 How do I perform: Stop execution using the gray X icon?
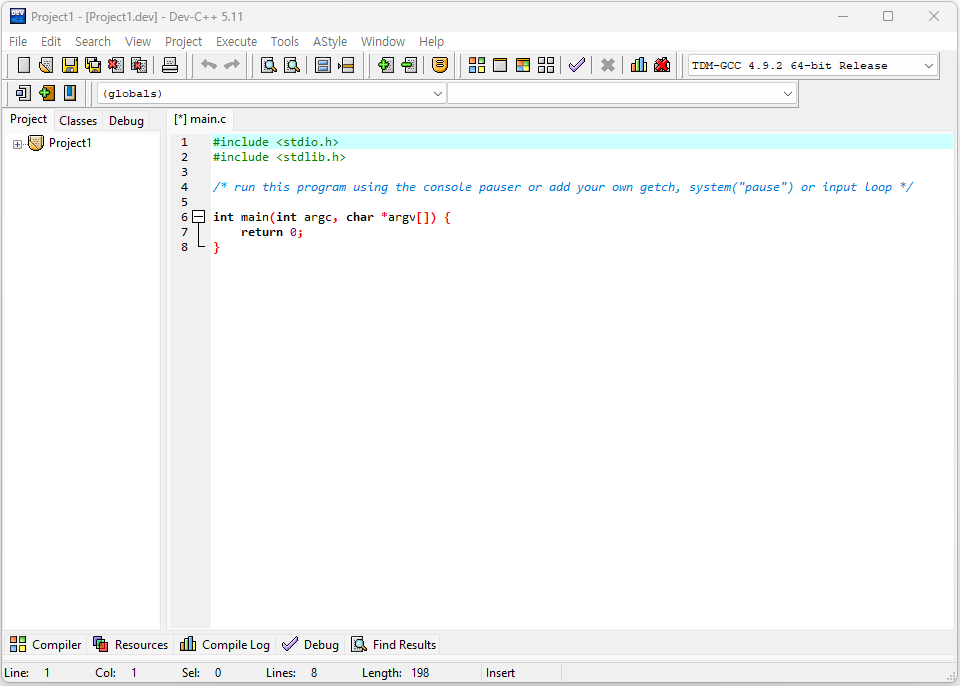click(607, 65)
